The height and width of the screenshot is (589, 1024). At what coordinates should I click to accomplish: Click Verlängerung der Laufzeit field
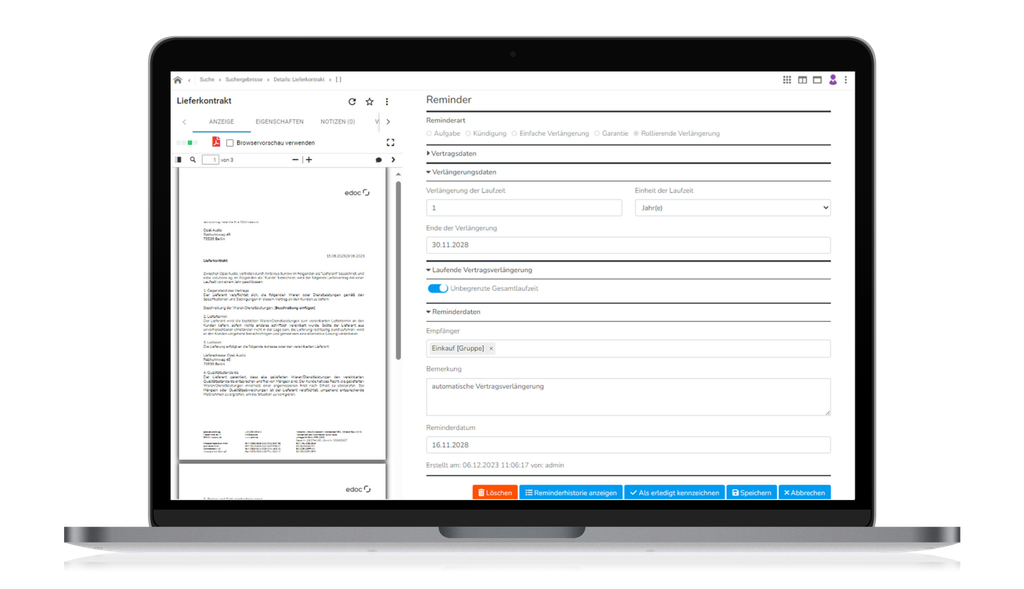524,208
